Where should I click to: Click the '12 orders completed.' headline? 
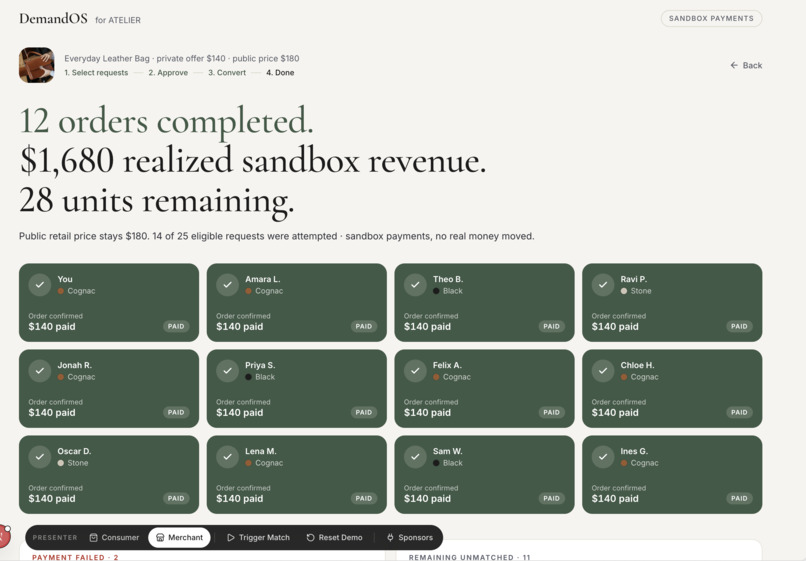pyautogui.click(x=166, y=122)
